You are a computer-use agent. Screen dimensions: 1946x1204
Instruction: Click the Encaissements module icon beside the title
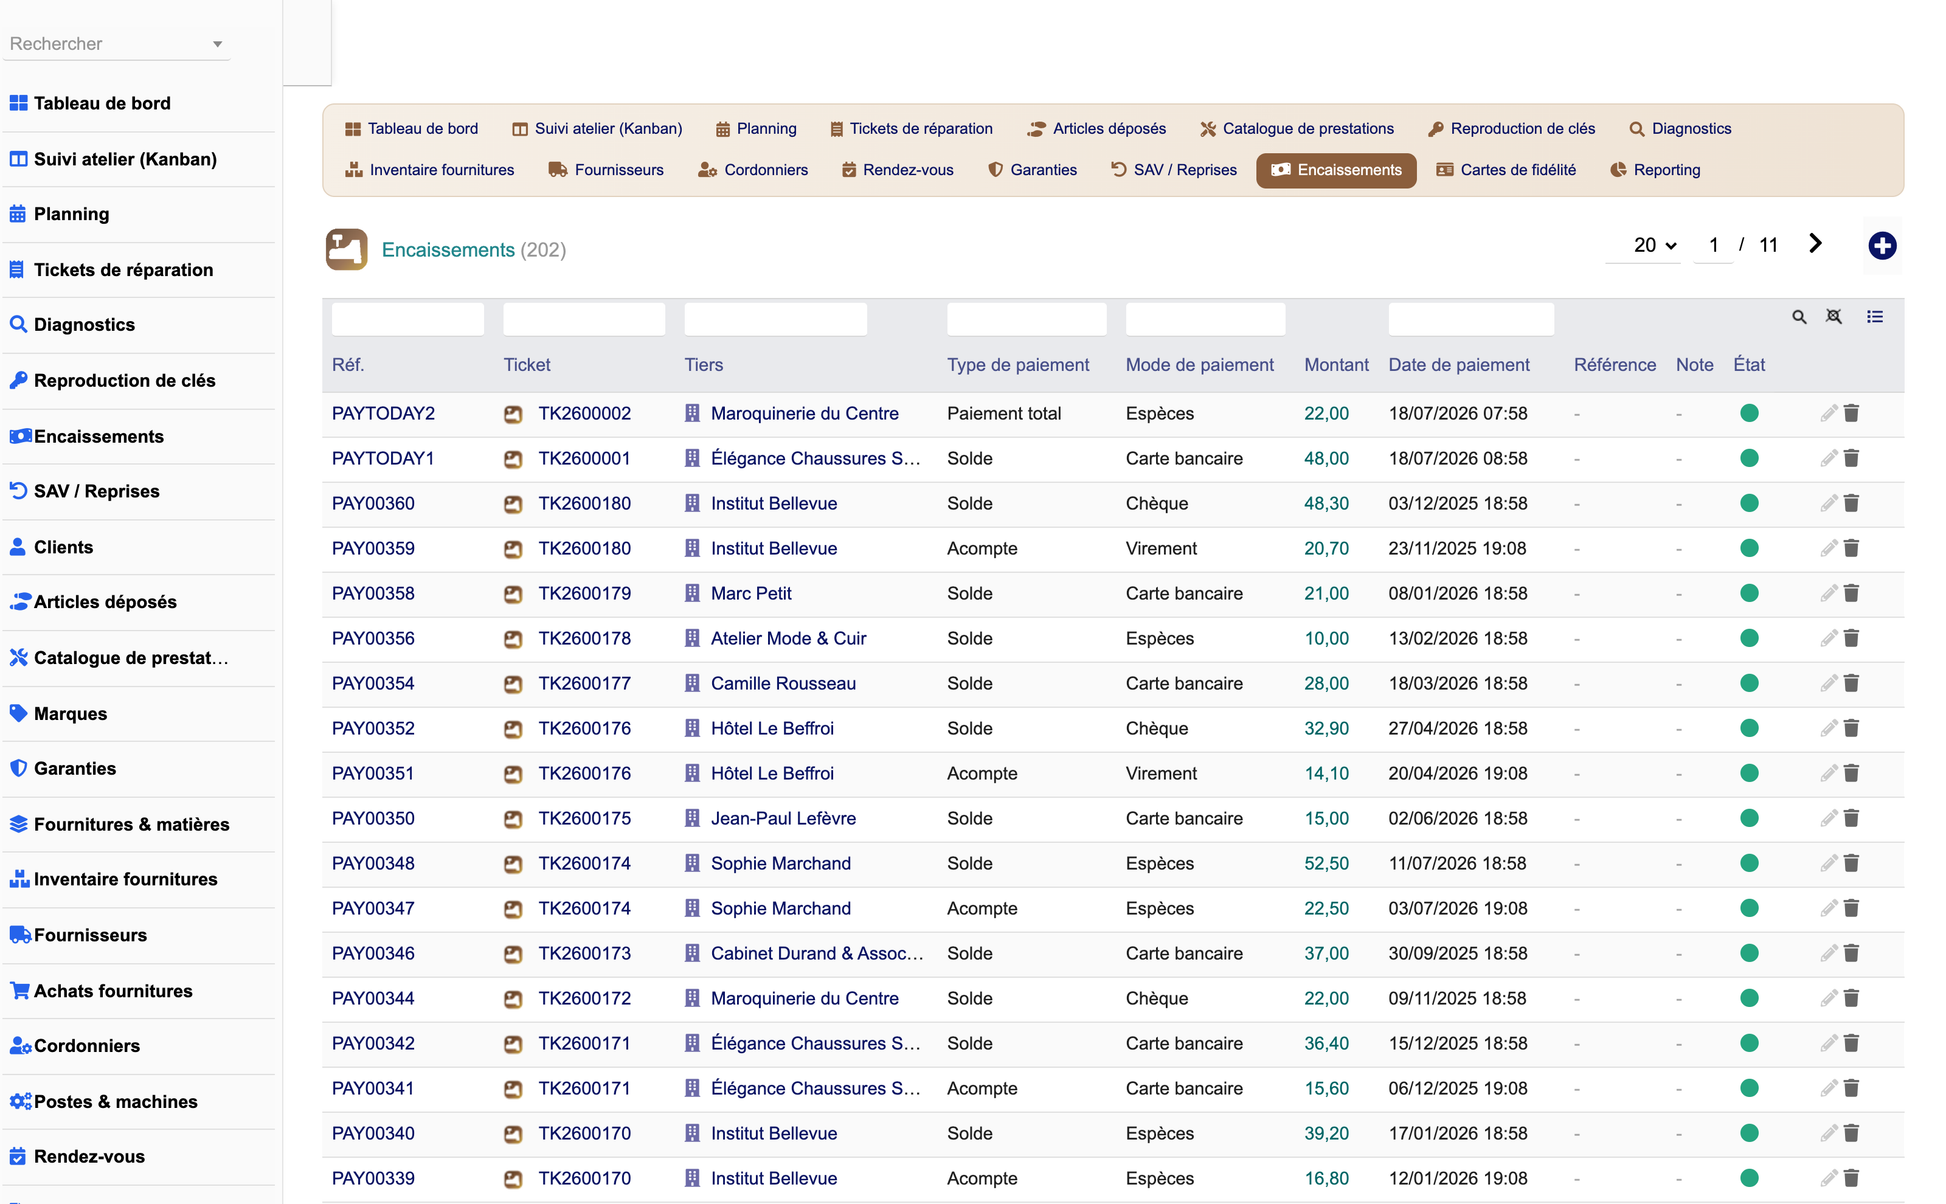point(346,249)
